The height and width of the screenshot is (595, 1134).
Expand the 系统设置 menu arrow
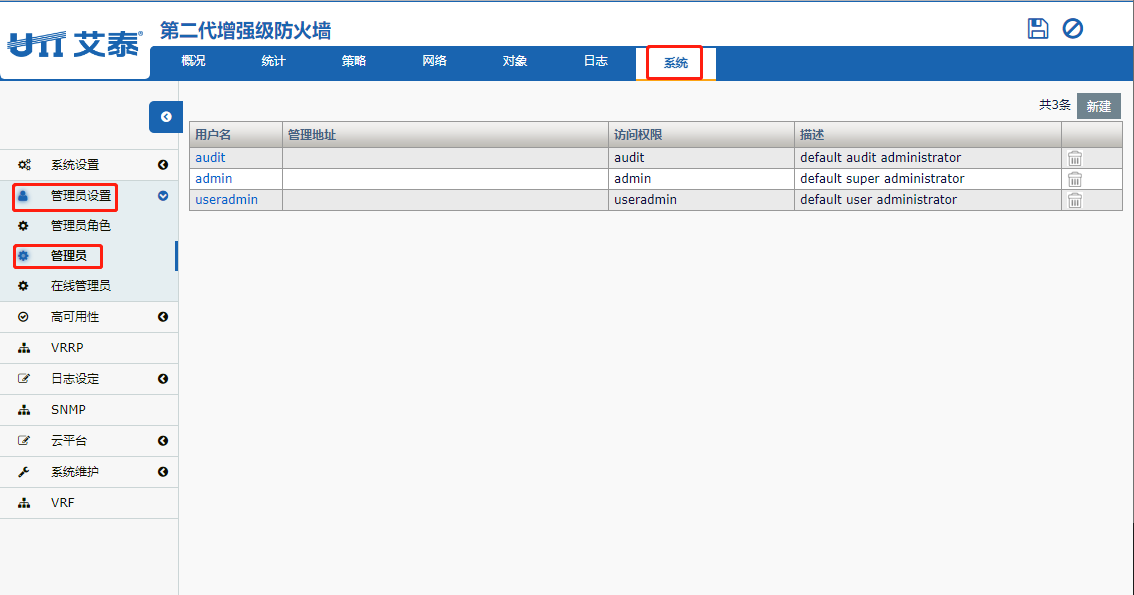163,165
